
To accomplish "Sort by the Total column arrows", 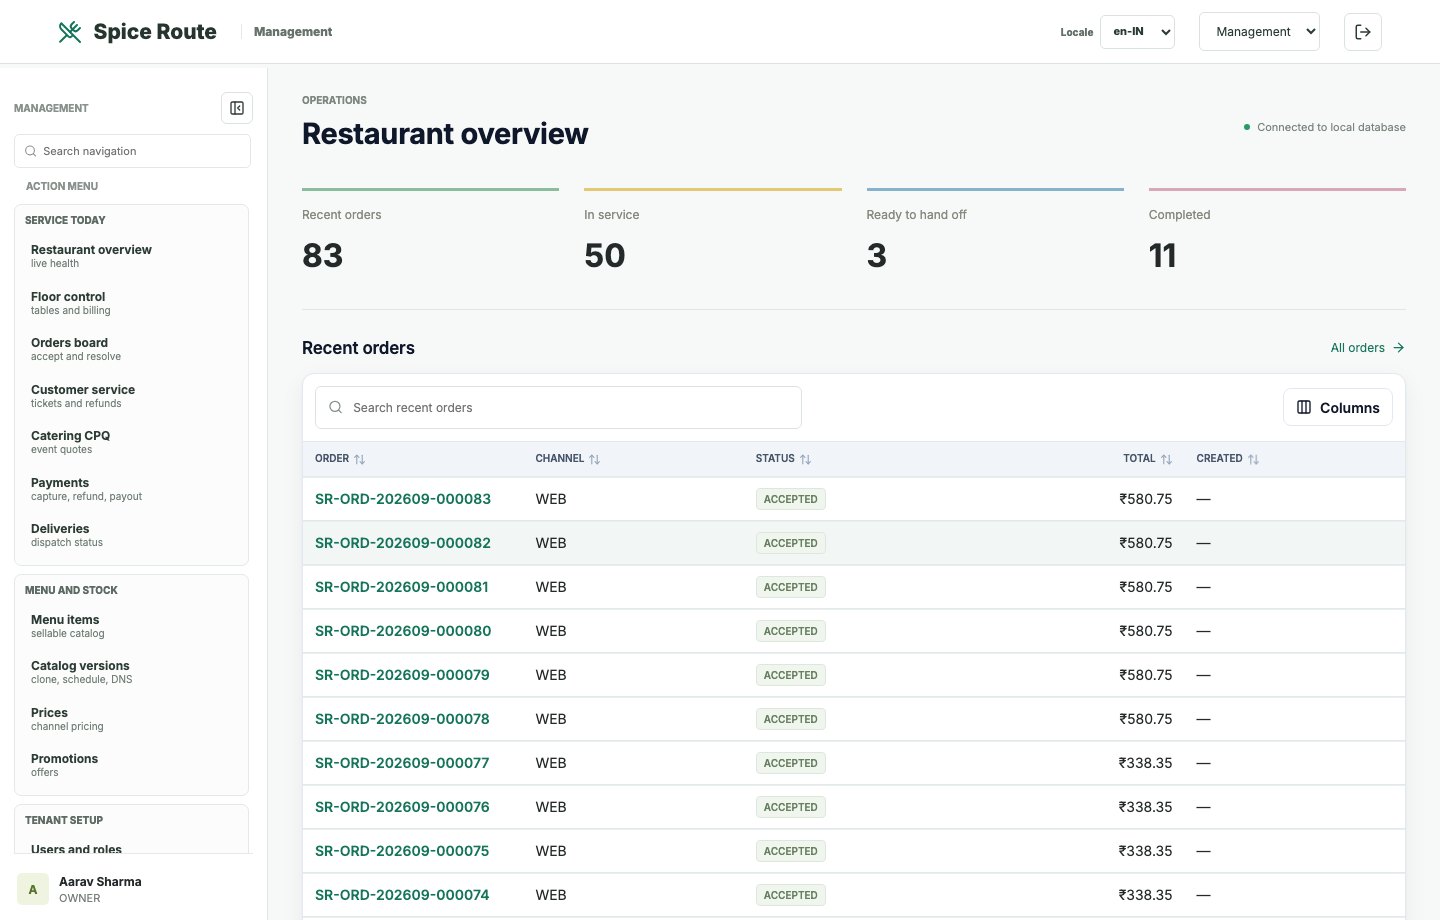I will 1166,459.
